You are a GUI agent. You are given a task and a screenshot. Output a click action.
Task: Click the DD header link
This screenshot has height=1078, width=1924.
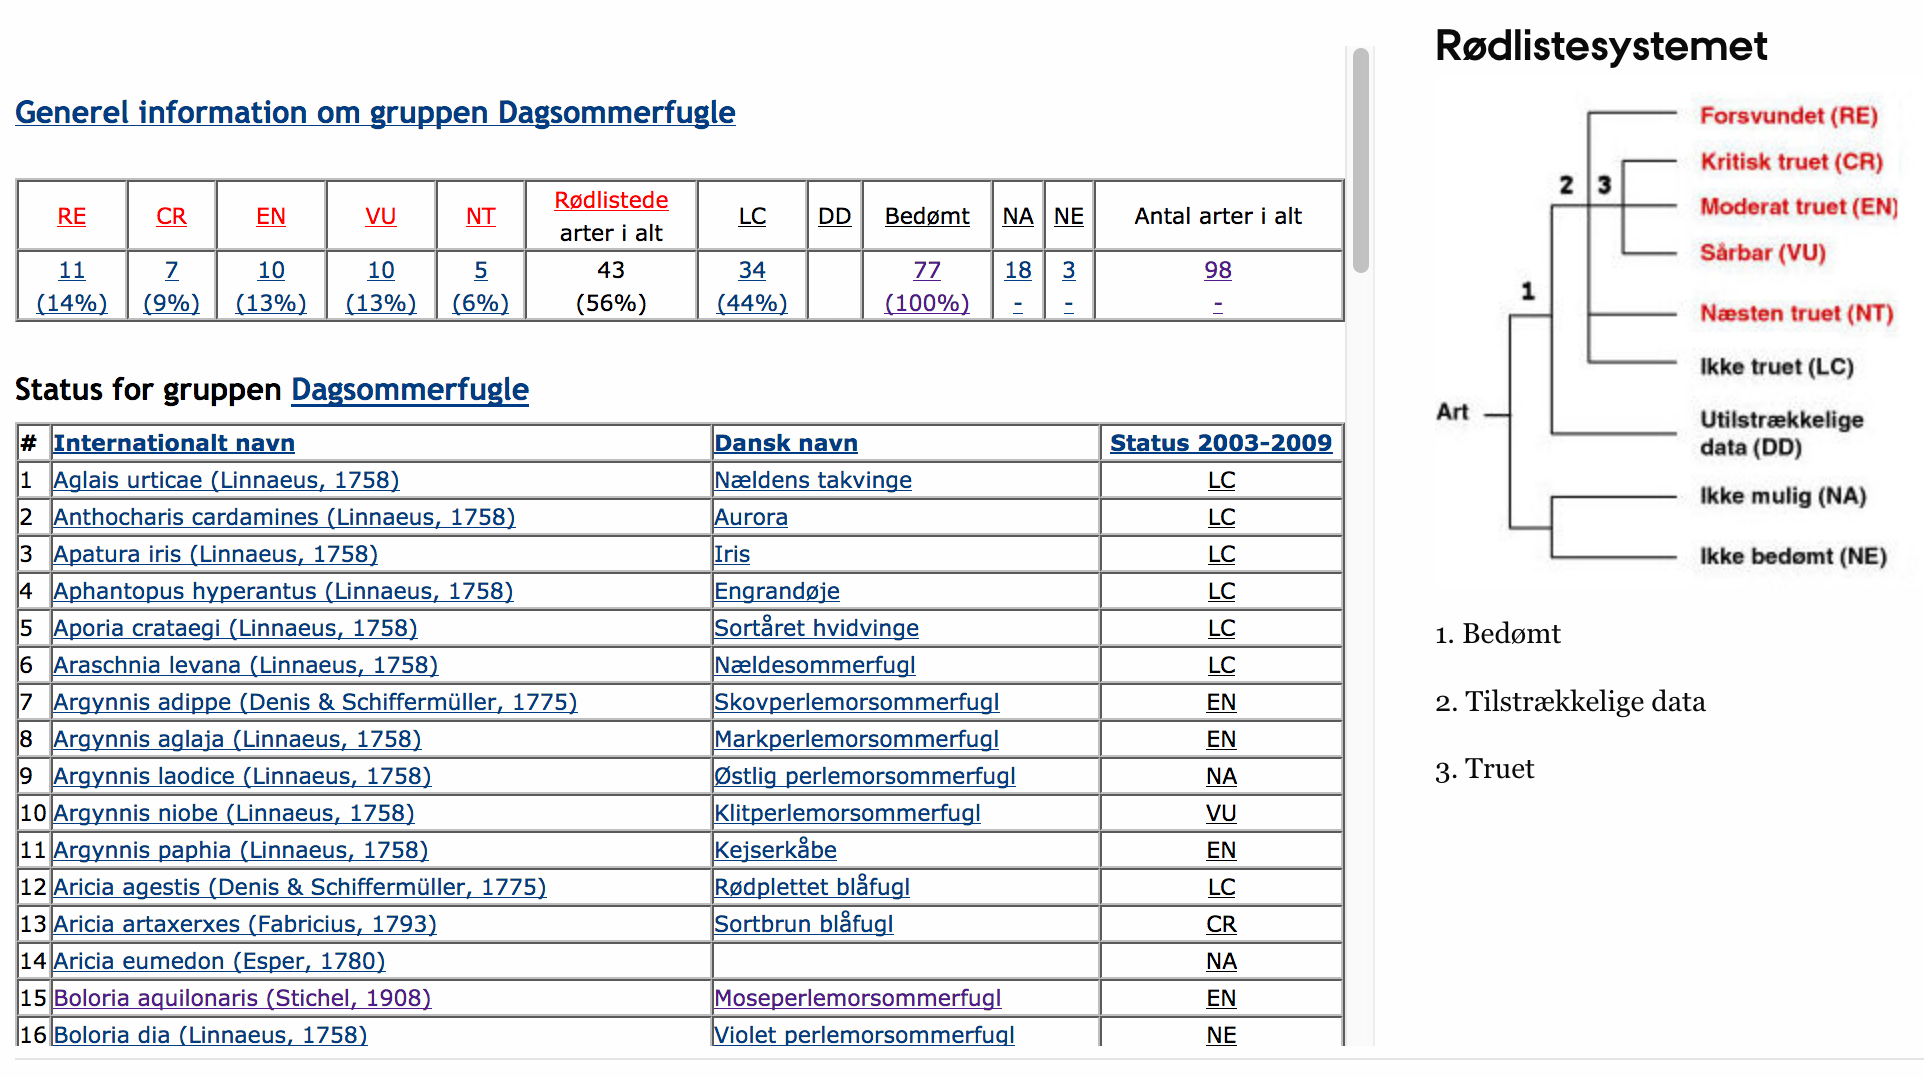pyautogui.click(x=835, y=216)
